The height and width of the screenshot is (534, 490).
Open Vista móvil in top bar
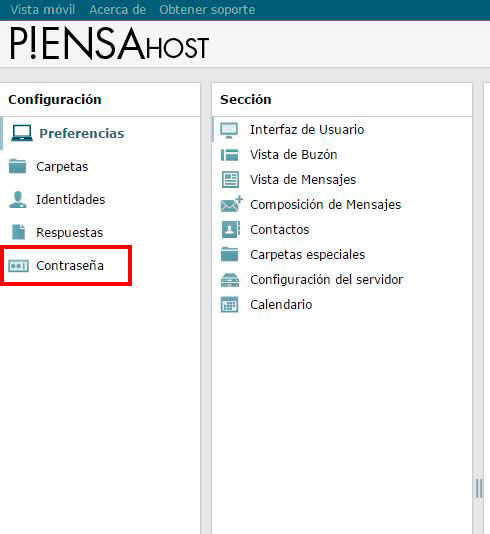[43, 10]
